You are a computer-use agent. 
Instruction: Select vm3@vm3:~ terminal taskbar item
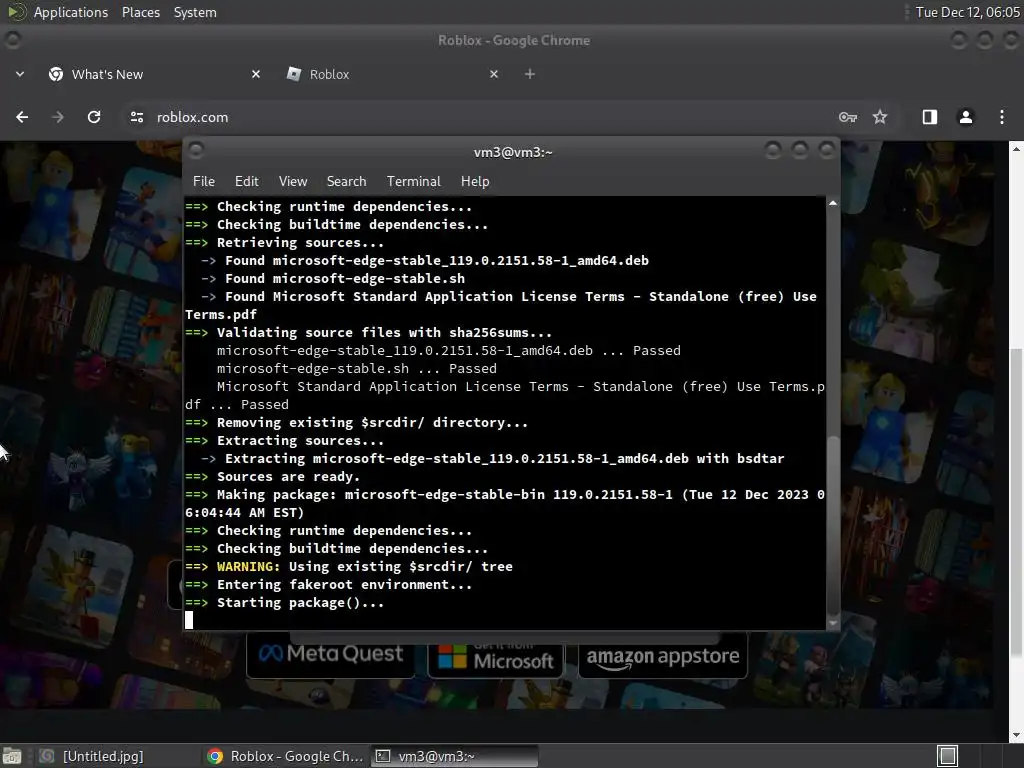[x=455, y=756]
